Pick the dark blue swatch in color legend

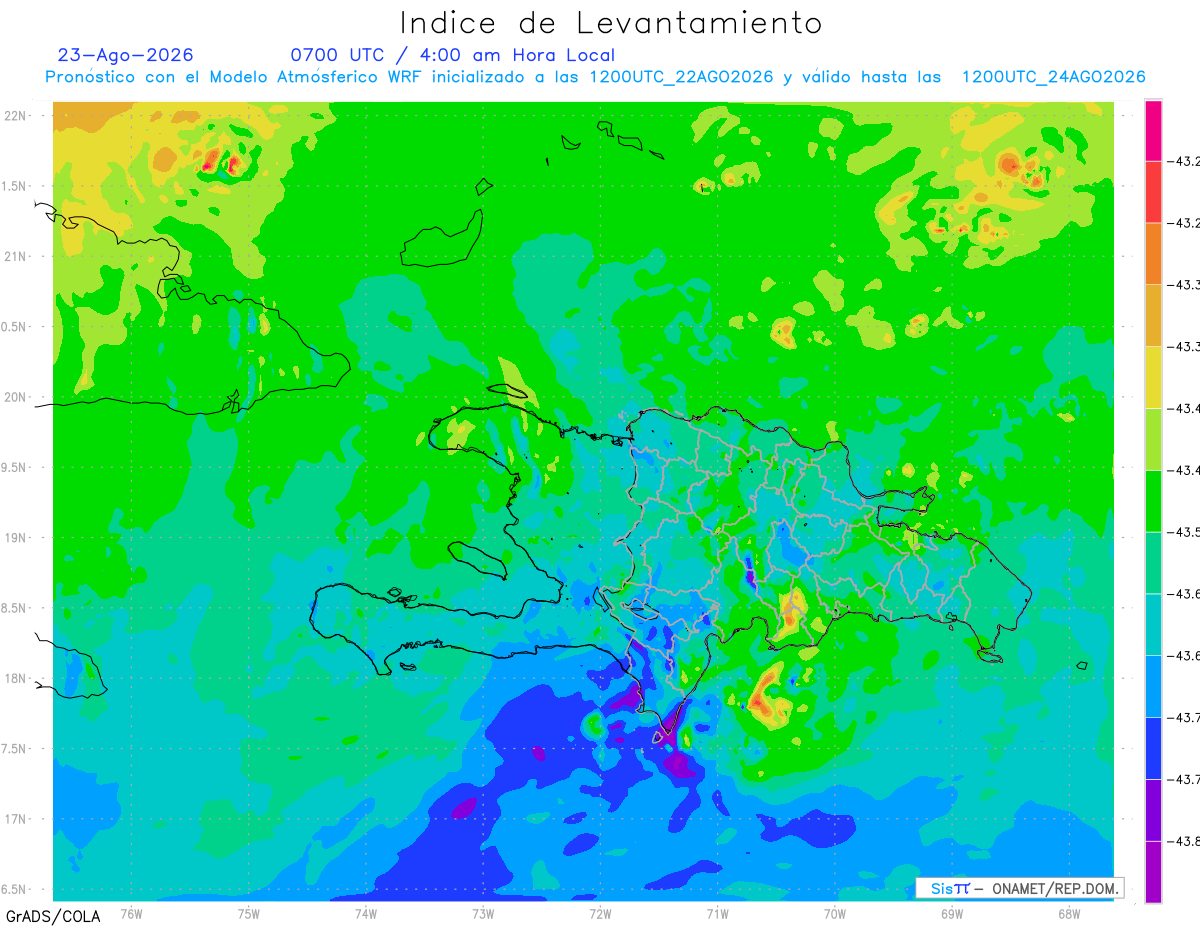click(x=1153, y=748)
